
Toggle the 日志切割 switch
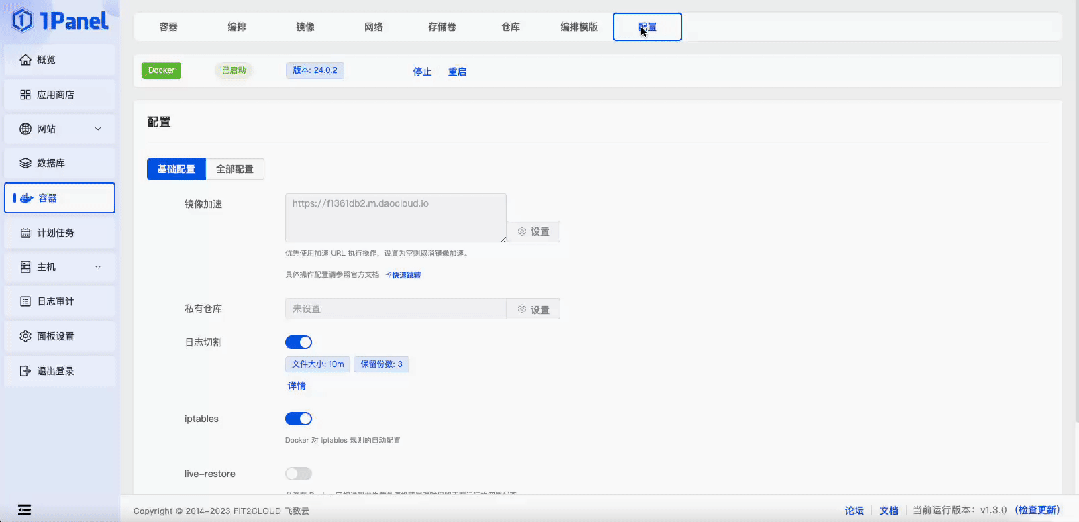(x=299, y=342)
